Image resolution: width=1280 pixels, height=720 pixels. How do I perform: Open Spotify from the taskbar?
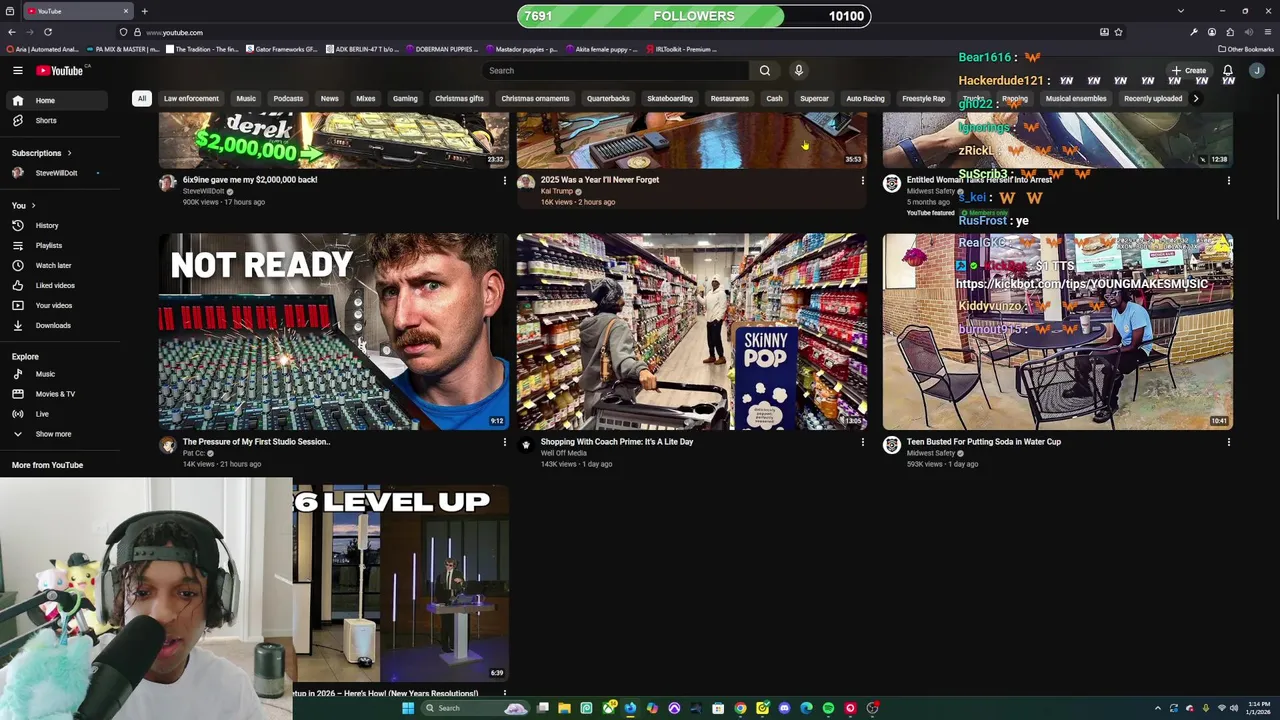[828, 708]
